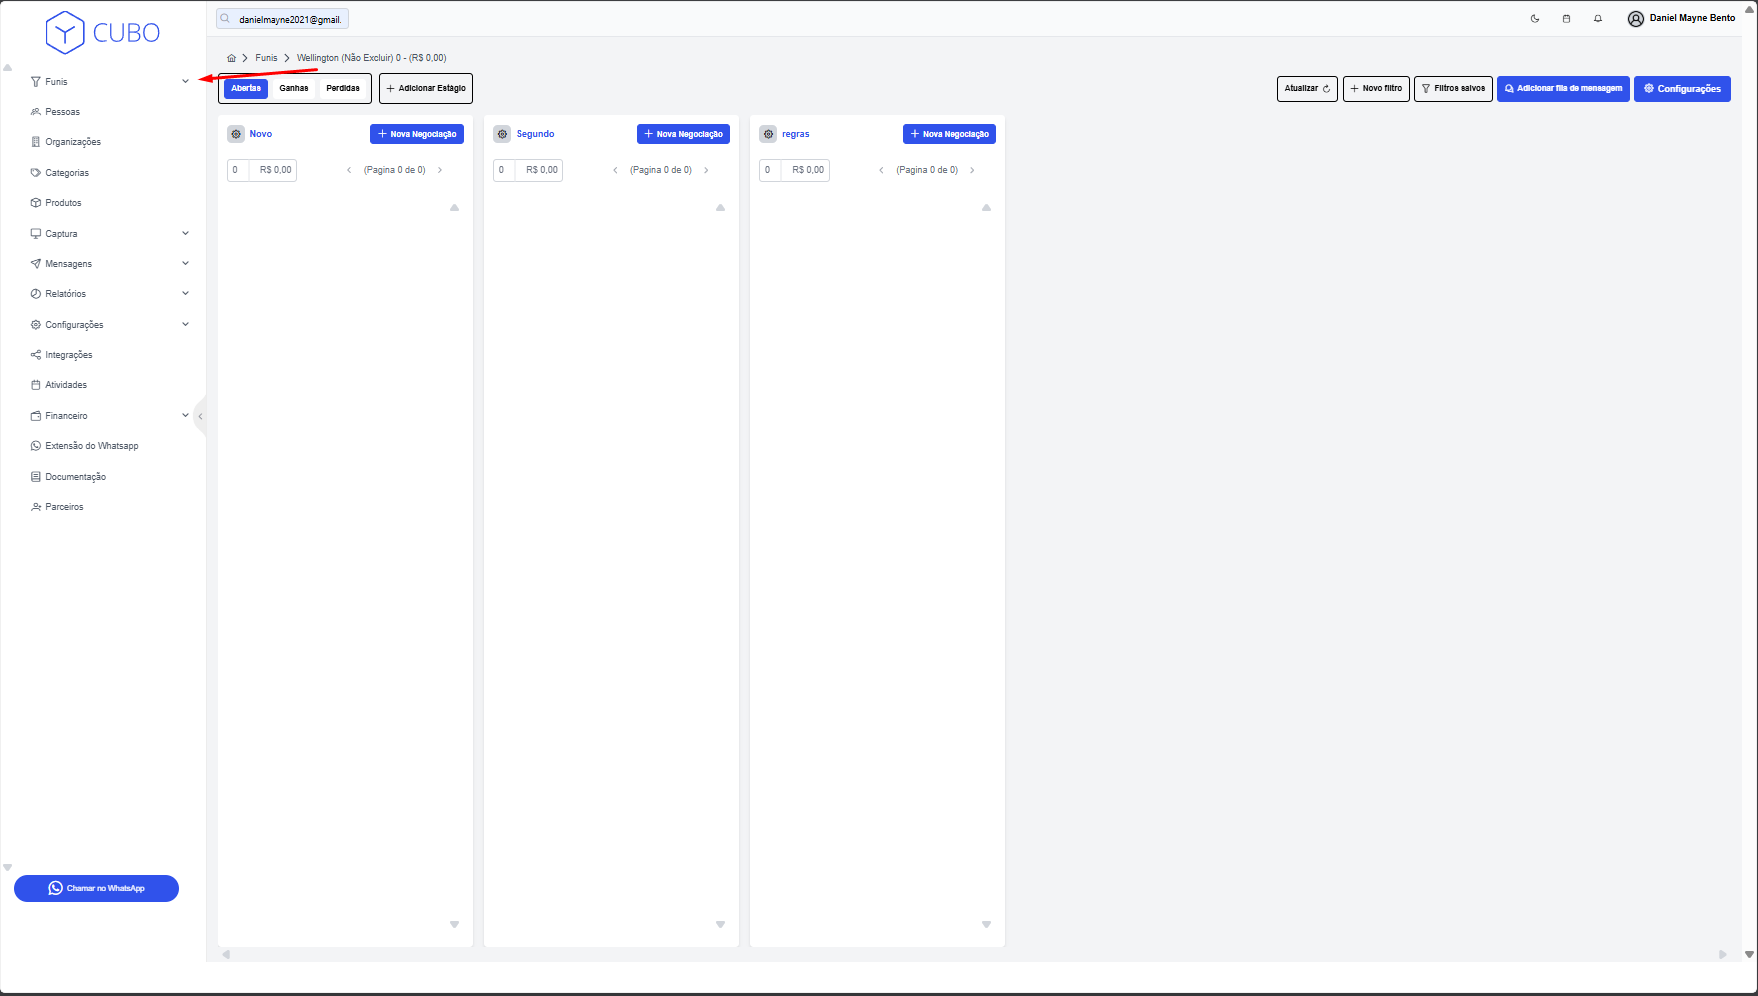Switch to the Ganhas tab

pyautogui.click(x=294, y=88)
